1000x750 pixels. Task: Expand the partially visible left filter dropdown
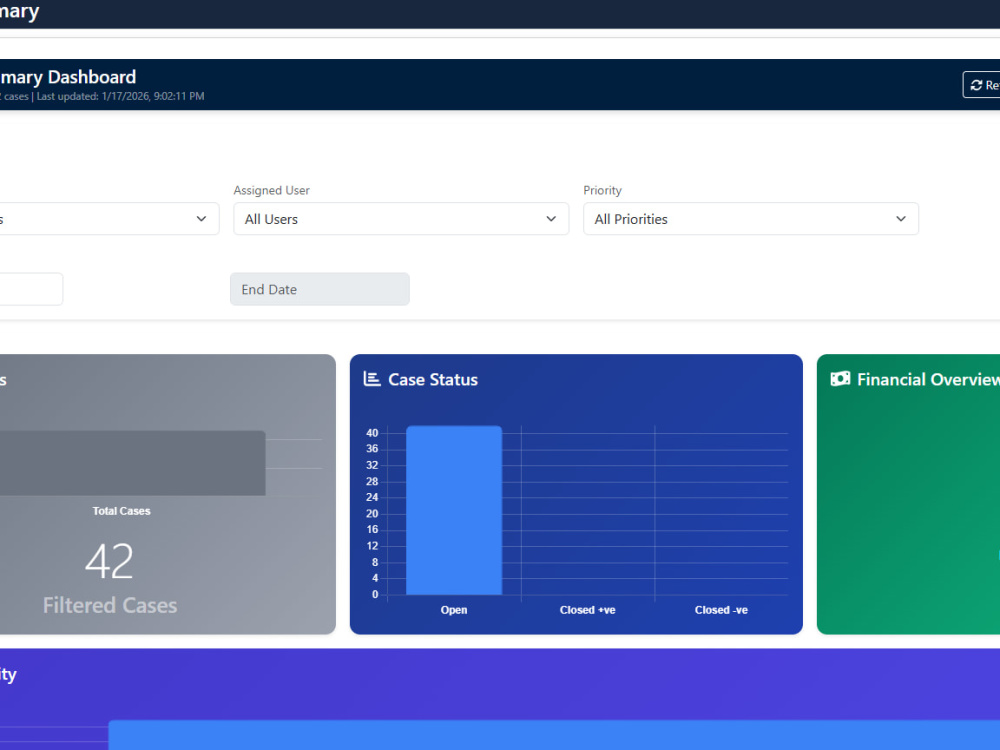coord(109,219)
